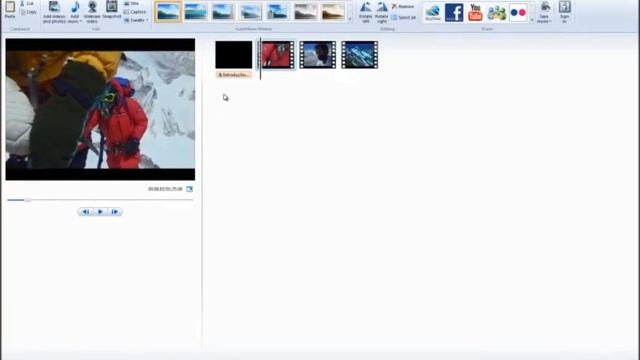Select the black title clip in storyboard
Image resolution: width=640 pixels, height=360 pixels.
(234, 55)
